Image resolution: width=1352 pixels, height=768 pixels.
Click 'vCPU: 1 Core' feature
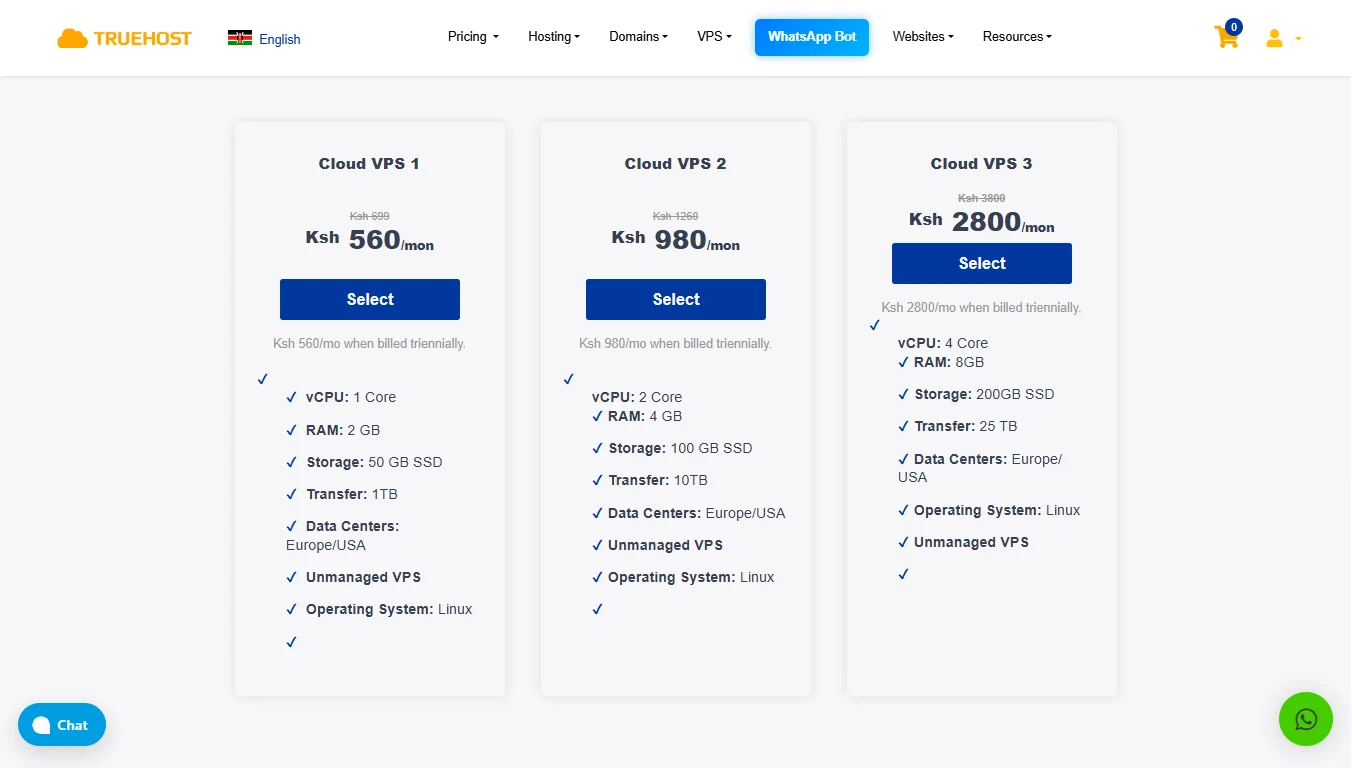pos(351,397)
